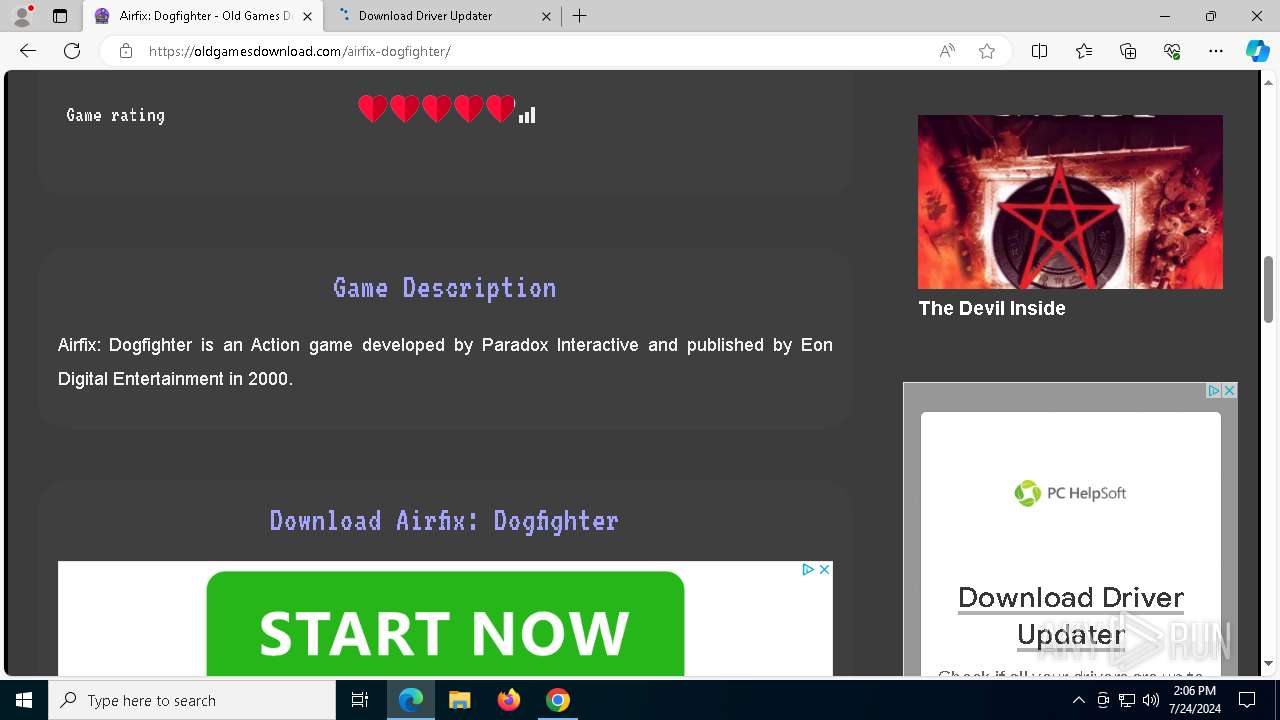Viewport: 1280px width, 720px height.
Task: Open a new browser tab
Action: [x=580, y=16]
